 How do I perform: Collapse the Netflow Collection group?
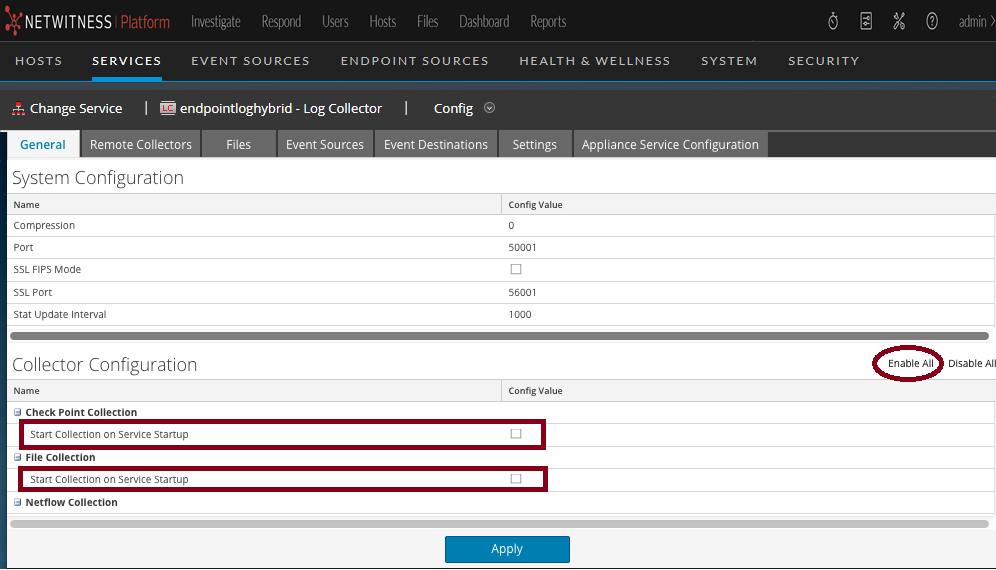pyautogui.click(x=18, y=502)
